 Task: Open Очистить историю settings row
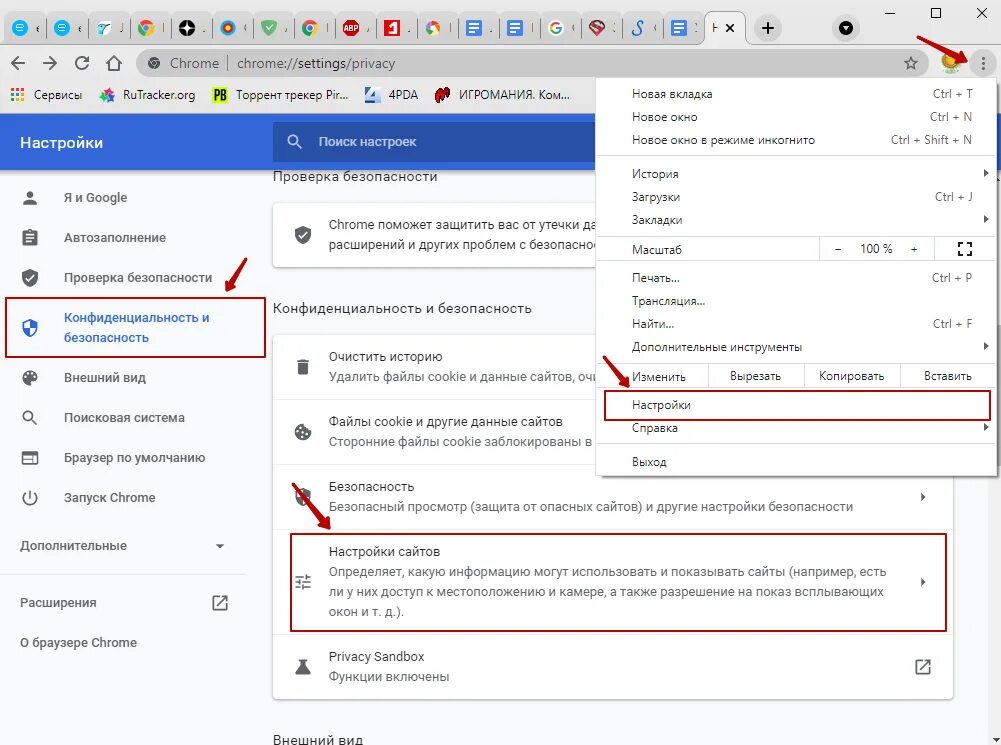(x=434, y=366)
